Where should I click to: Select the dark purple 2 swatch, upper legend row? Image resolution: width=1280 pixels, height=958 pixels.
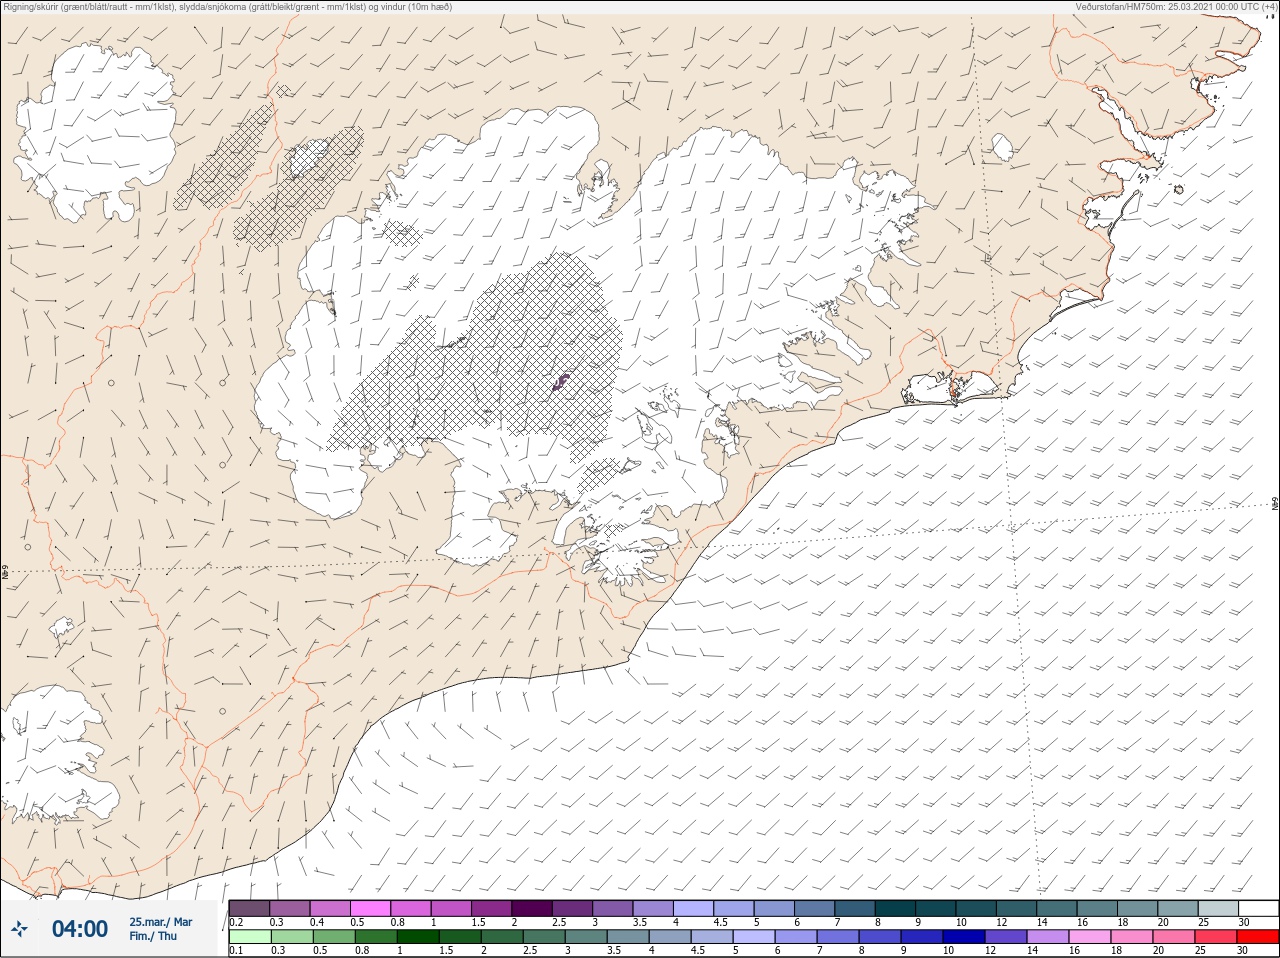(x=531, y=909)
